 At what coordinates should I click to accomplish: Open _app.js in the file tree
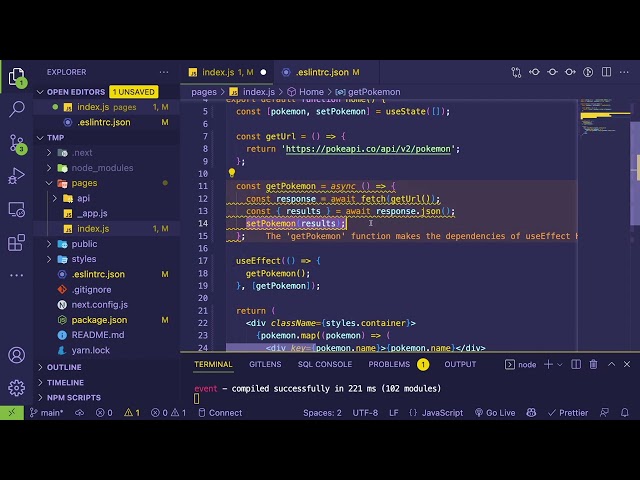[x=93, y=213]
